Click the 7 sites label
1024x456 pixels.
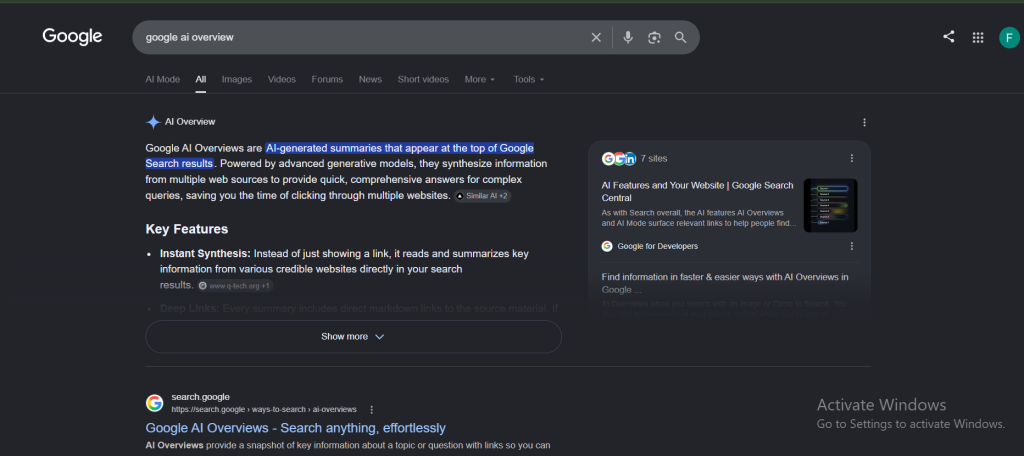pos(654,158)
